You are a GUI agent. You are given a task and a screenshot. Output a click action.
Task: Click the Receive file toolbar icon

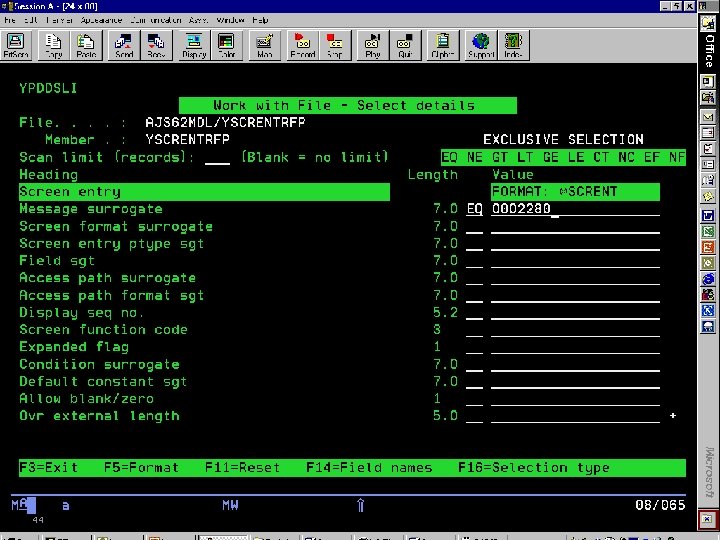pyautogui.click(x=156, y=45)
